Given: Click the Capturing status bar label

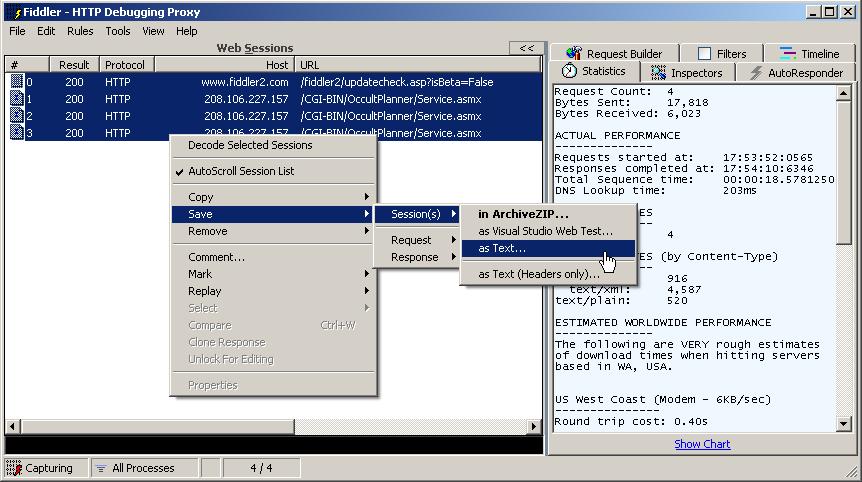Looking at the screenshot, I should 48,468.
